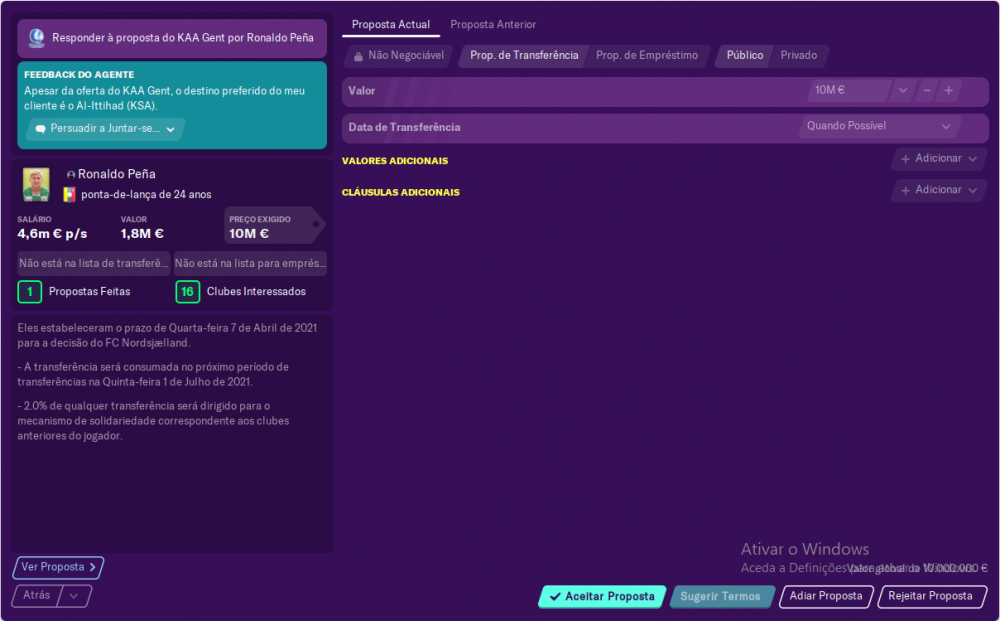Click the speech bubble icon beside Persuadir
1000x621 pixels.
[40, 129]
